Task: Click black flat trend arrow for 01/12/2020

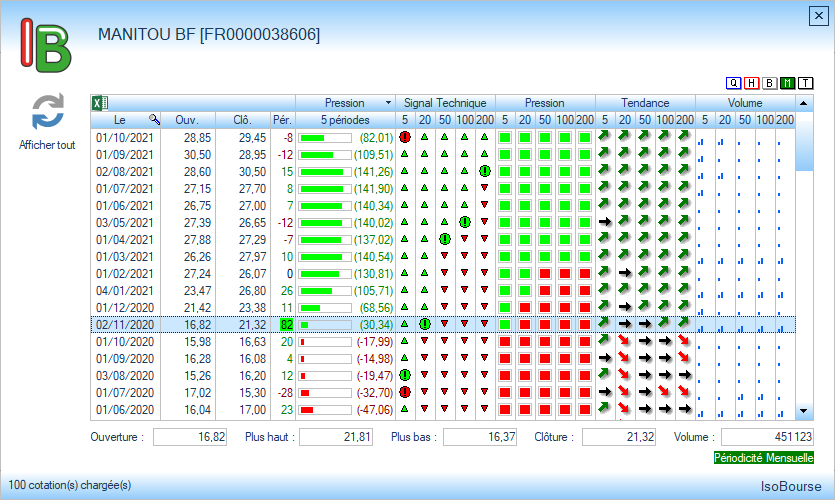Action: pos(625,307)
